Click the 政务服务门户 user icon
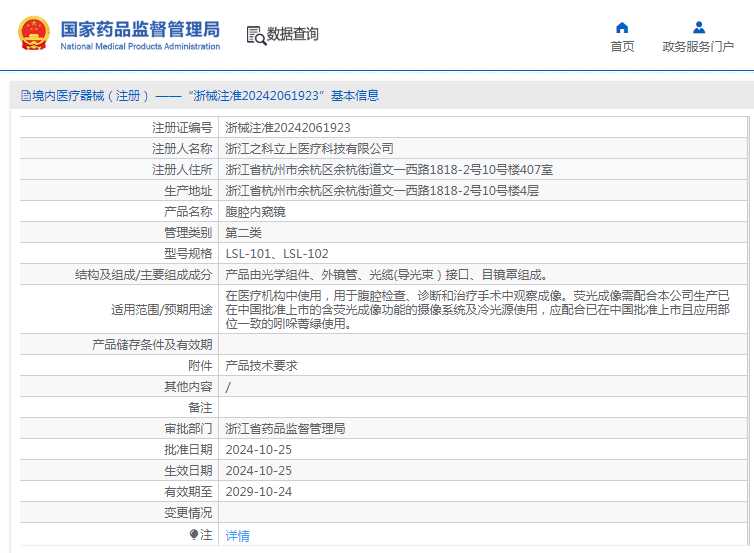 pos(699,27)
